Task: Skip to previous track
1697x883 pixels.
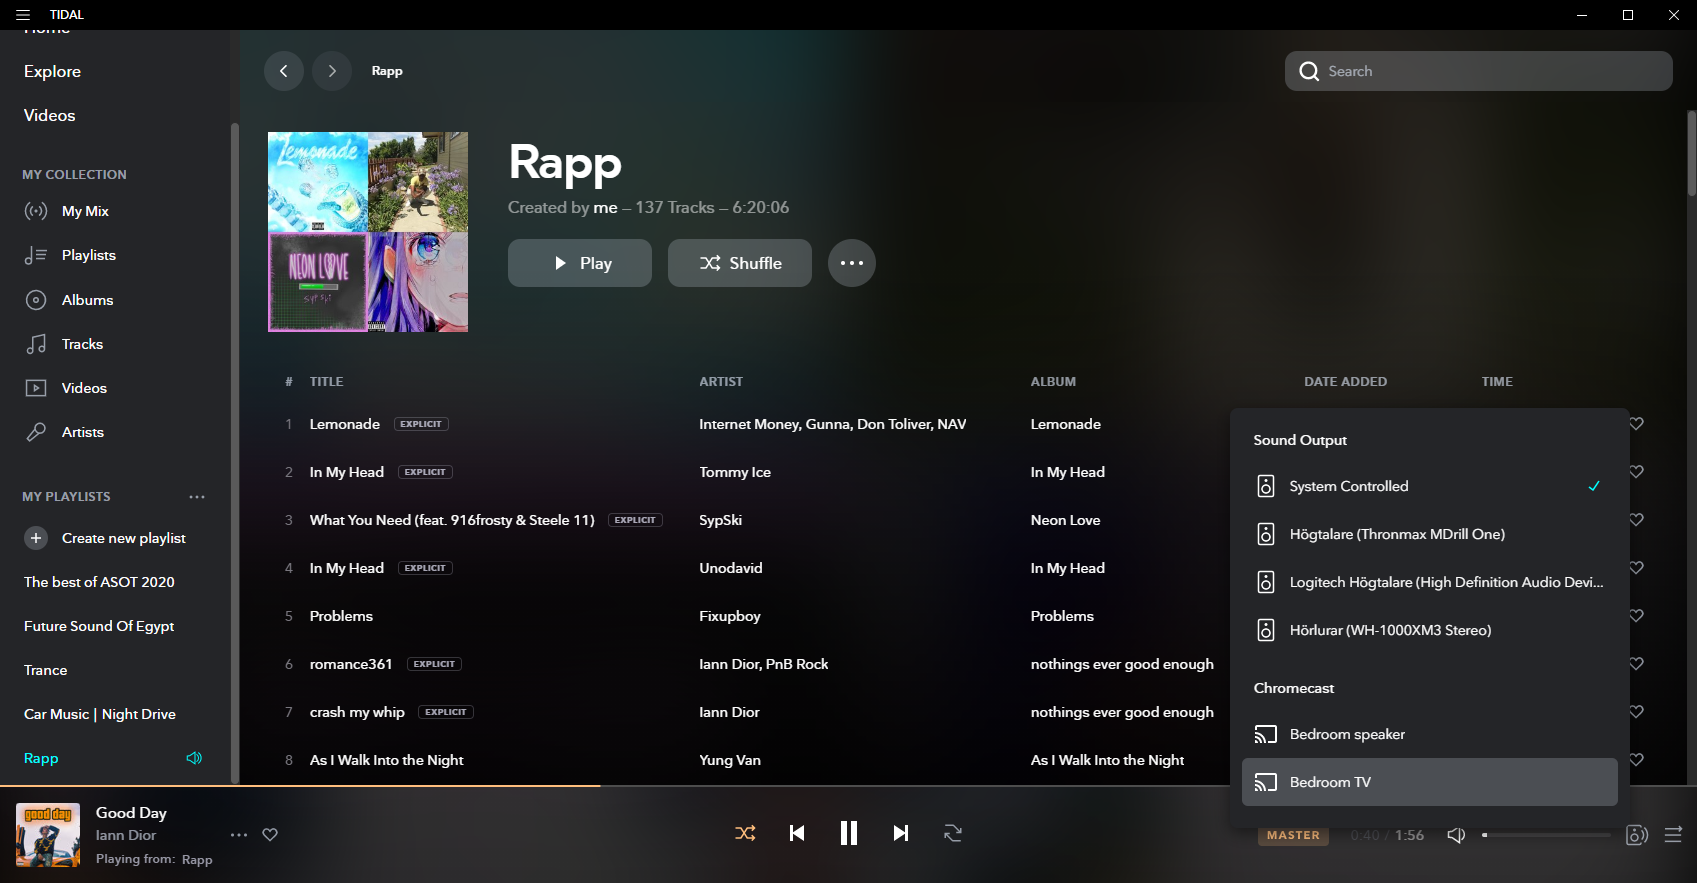Action: pos(797,833)
